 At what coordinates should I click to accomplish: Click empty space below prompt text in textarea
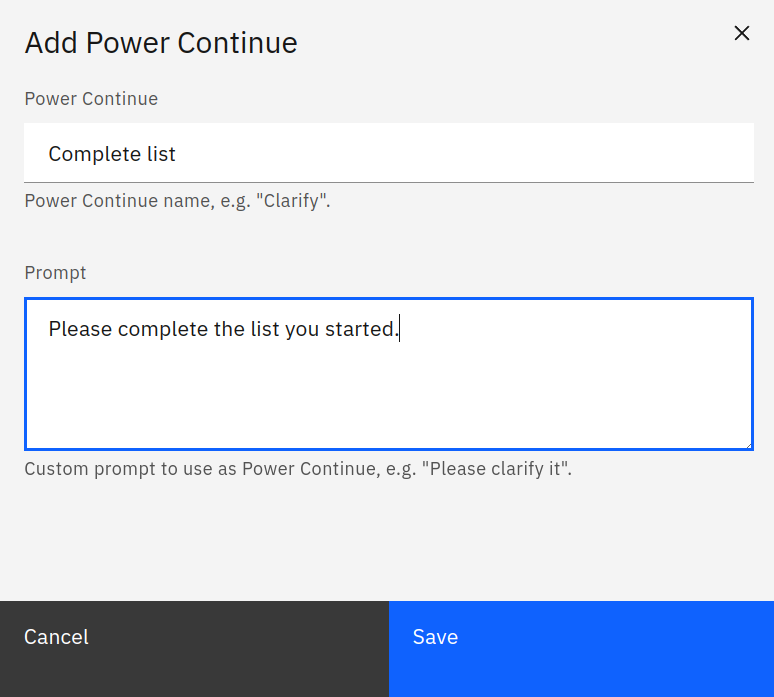[388, 400]
